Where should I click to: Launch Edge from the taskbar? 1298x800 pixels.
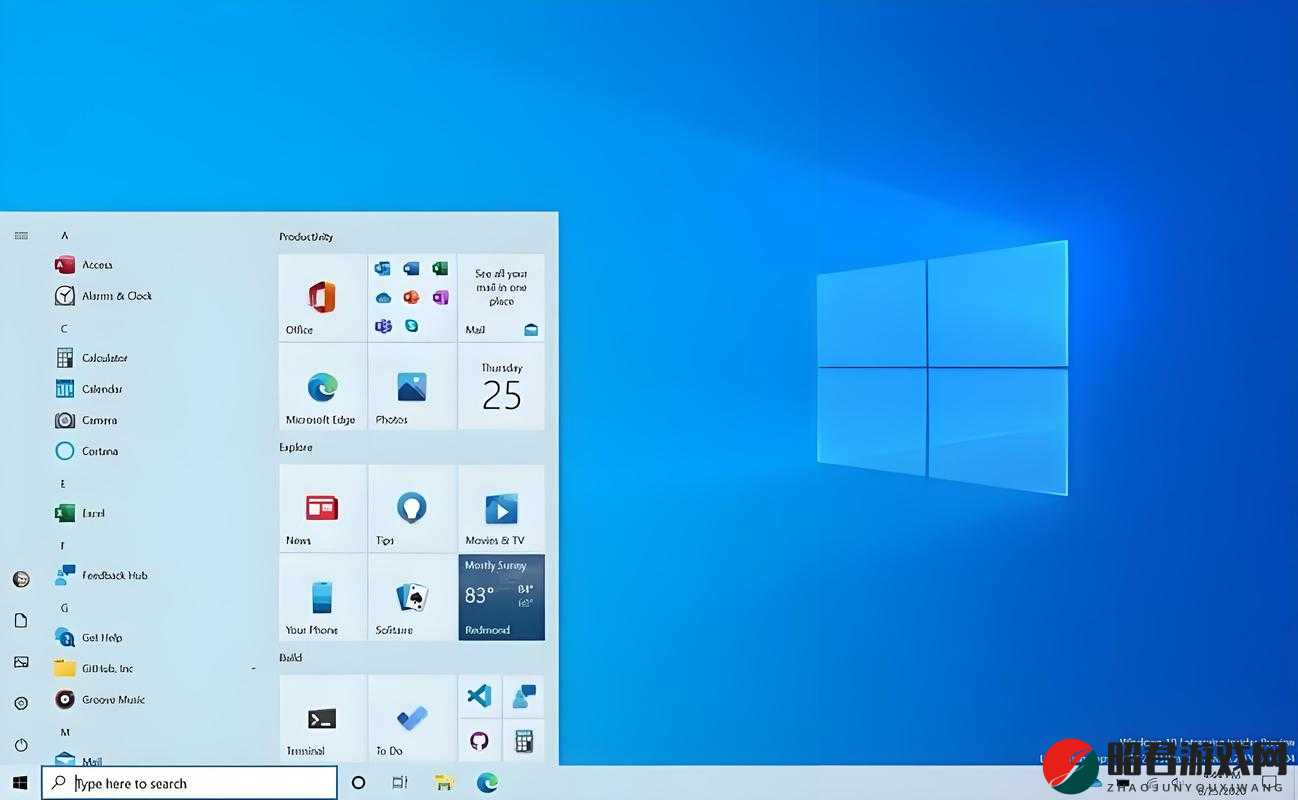pyautogui.click(x=487, y=783)
